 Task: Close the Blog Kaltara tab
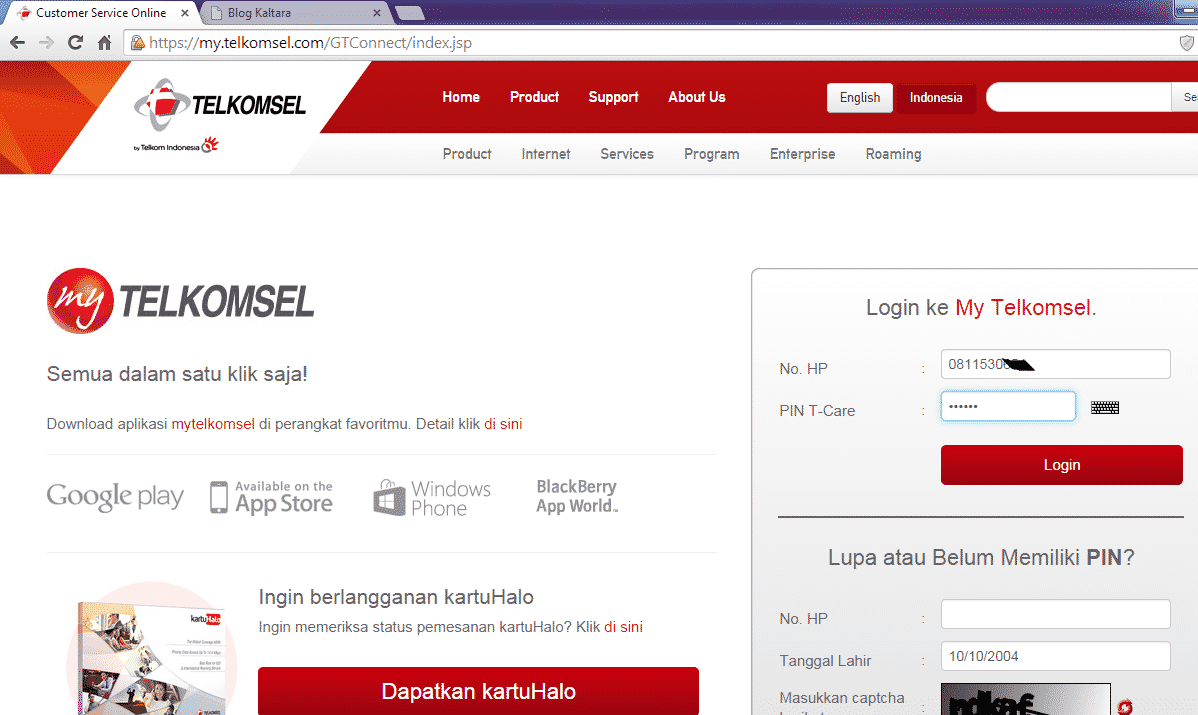click(377, 13)
